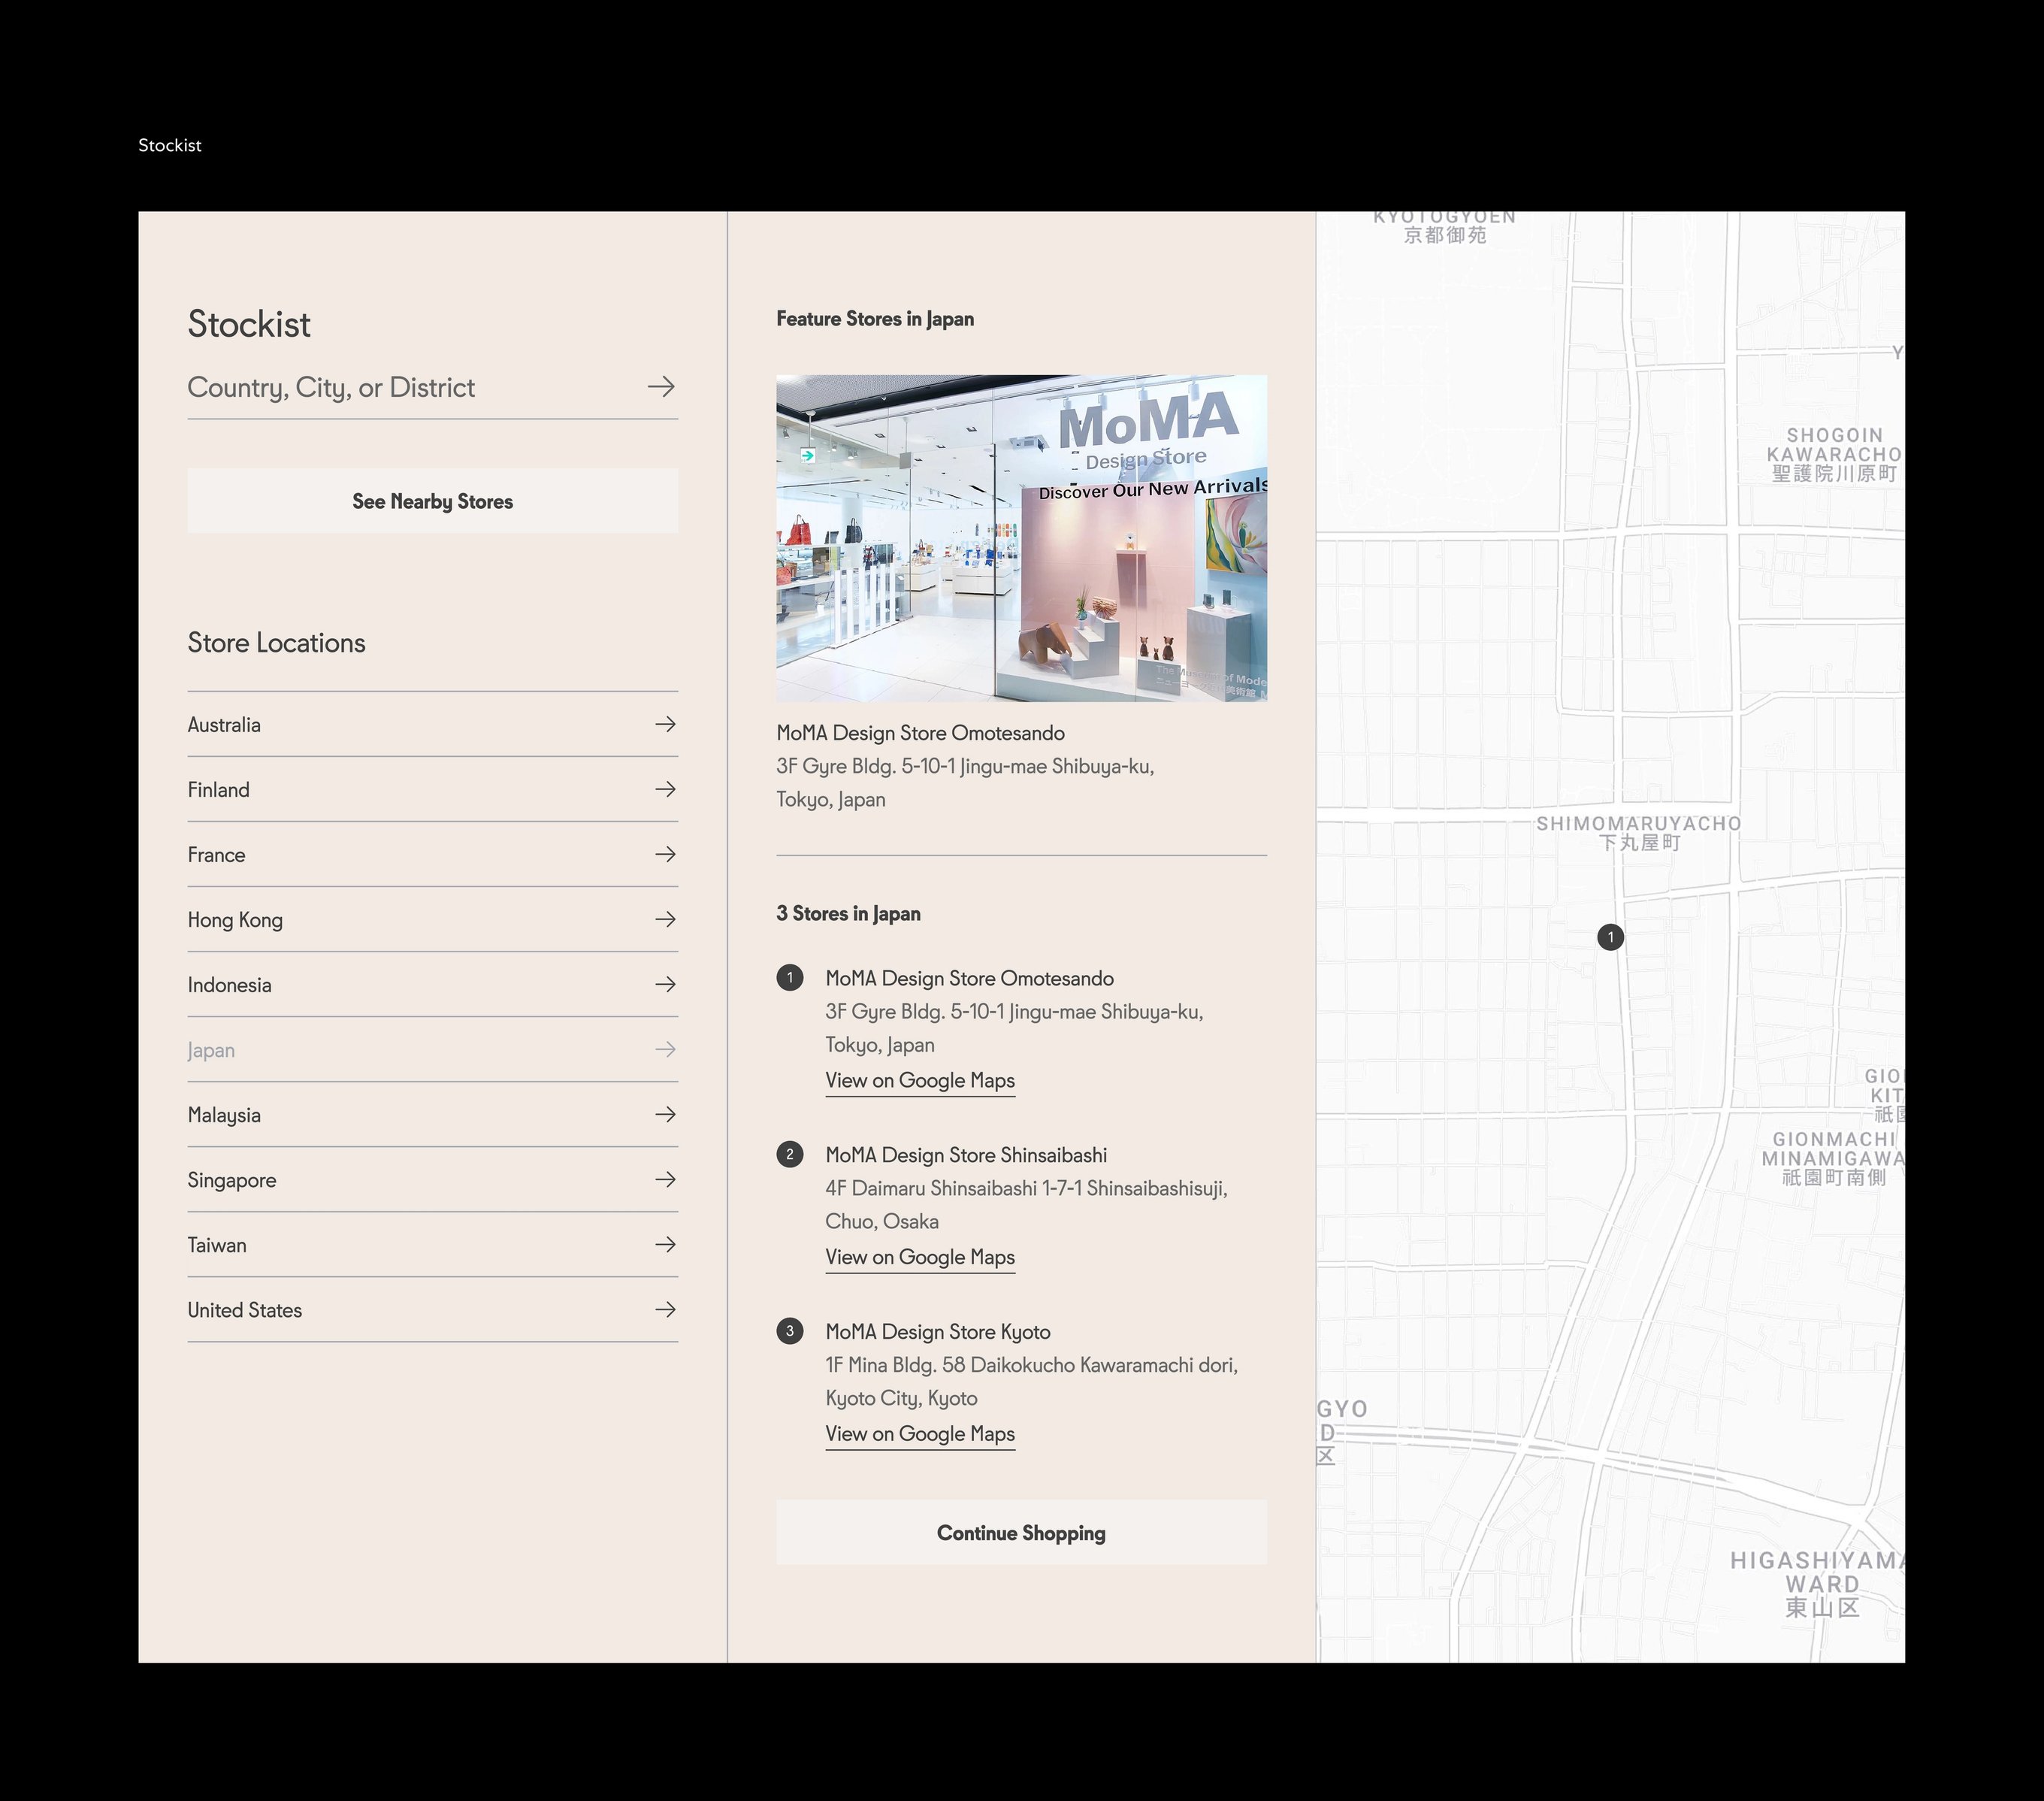Click the See Nearby Stores button
Image resolution: width=2044 pixels, height=1801 pixels.
(433, 501)
